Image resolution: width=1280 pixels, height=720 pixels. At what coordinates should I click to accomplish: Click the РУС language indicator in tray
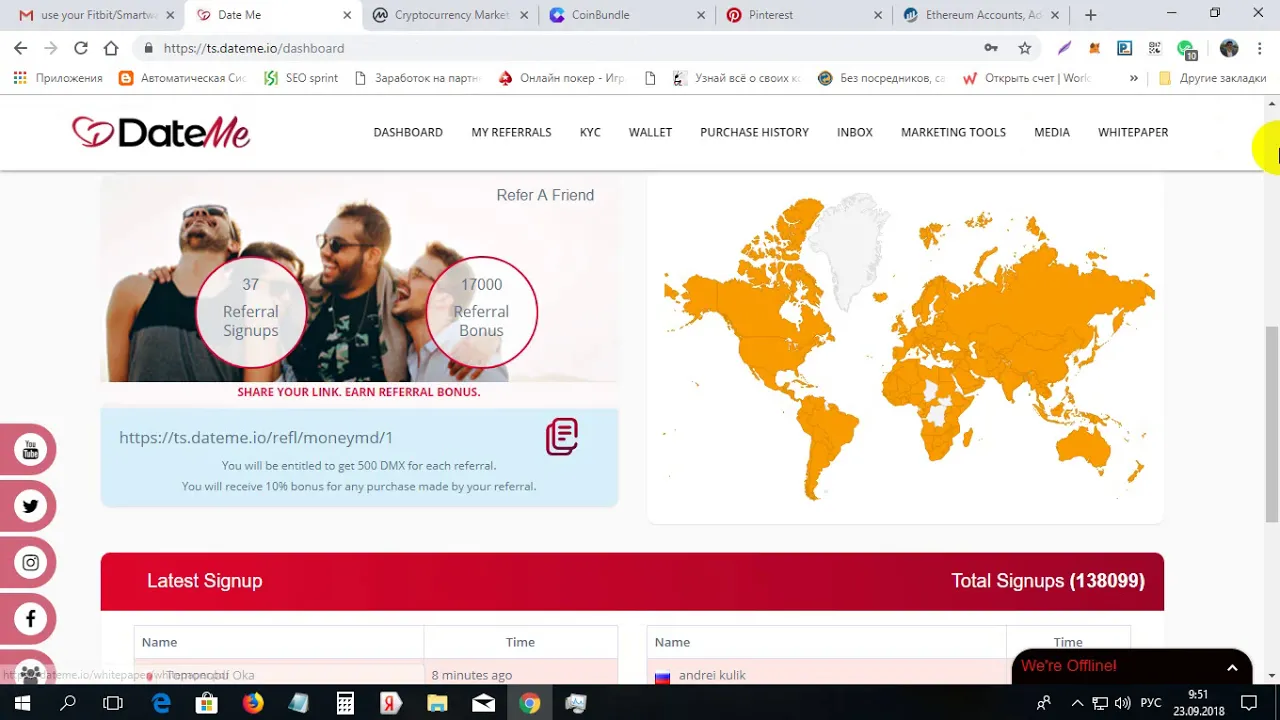(x=1151, y=703)
